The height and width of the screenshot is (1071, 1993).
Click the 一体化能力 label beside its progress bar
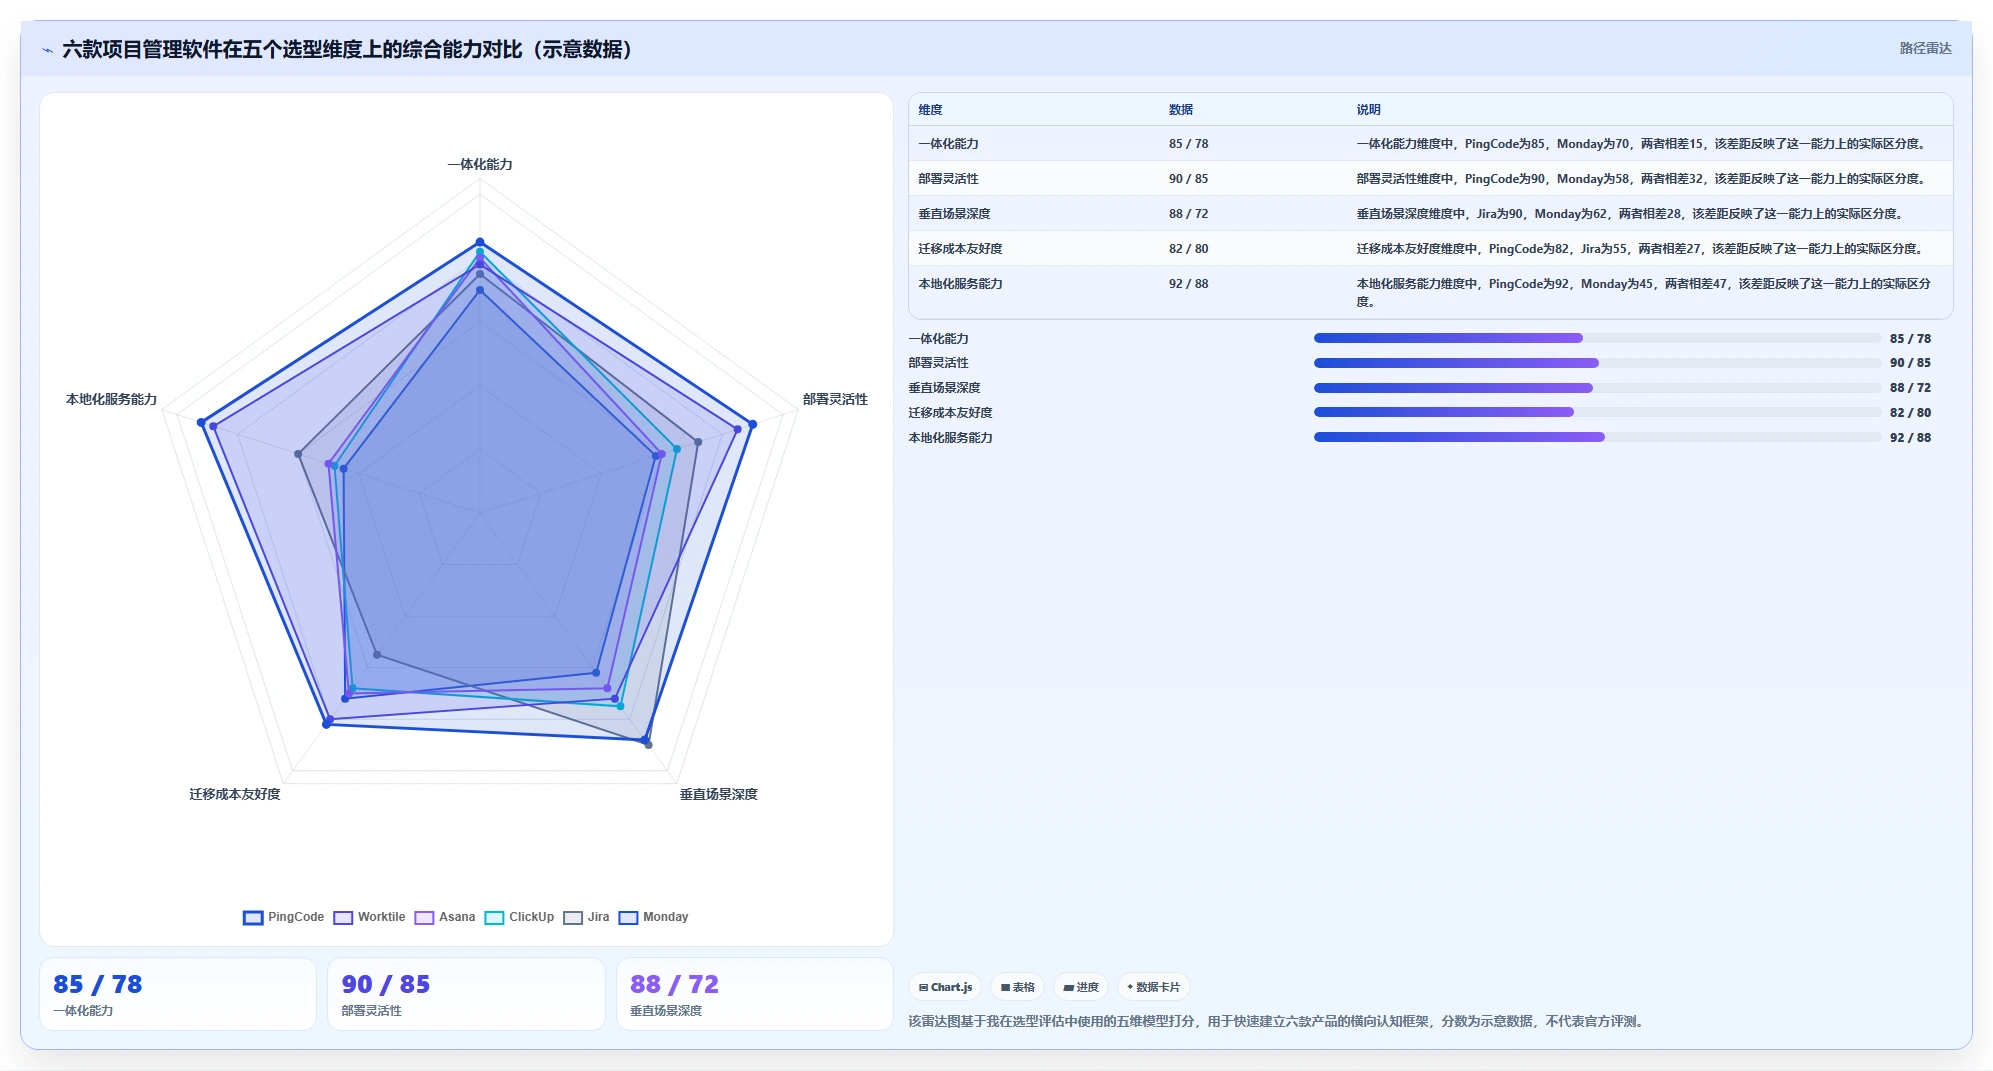(x=938, y=339)
